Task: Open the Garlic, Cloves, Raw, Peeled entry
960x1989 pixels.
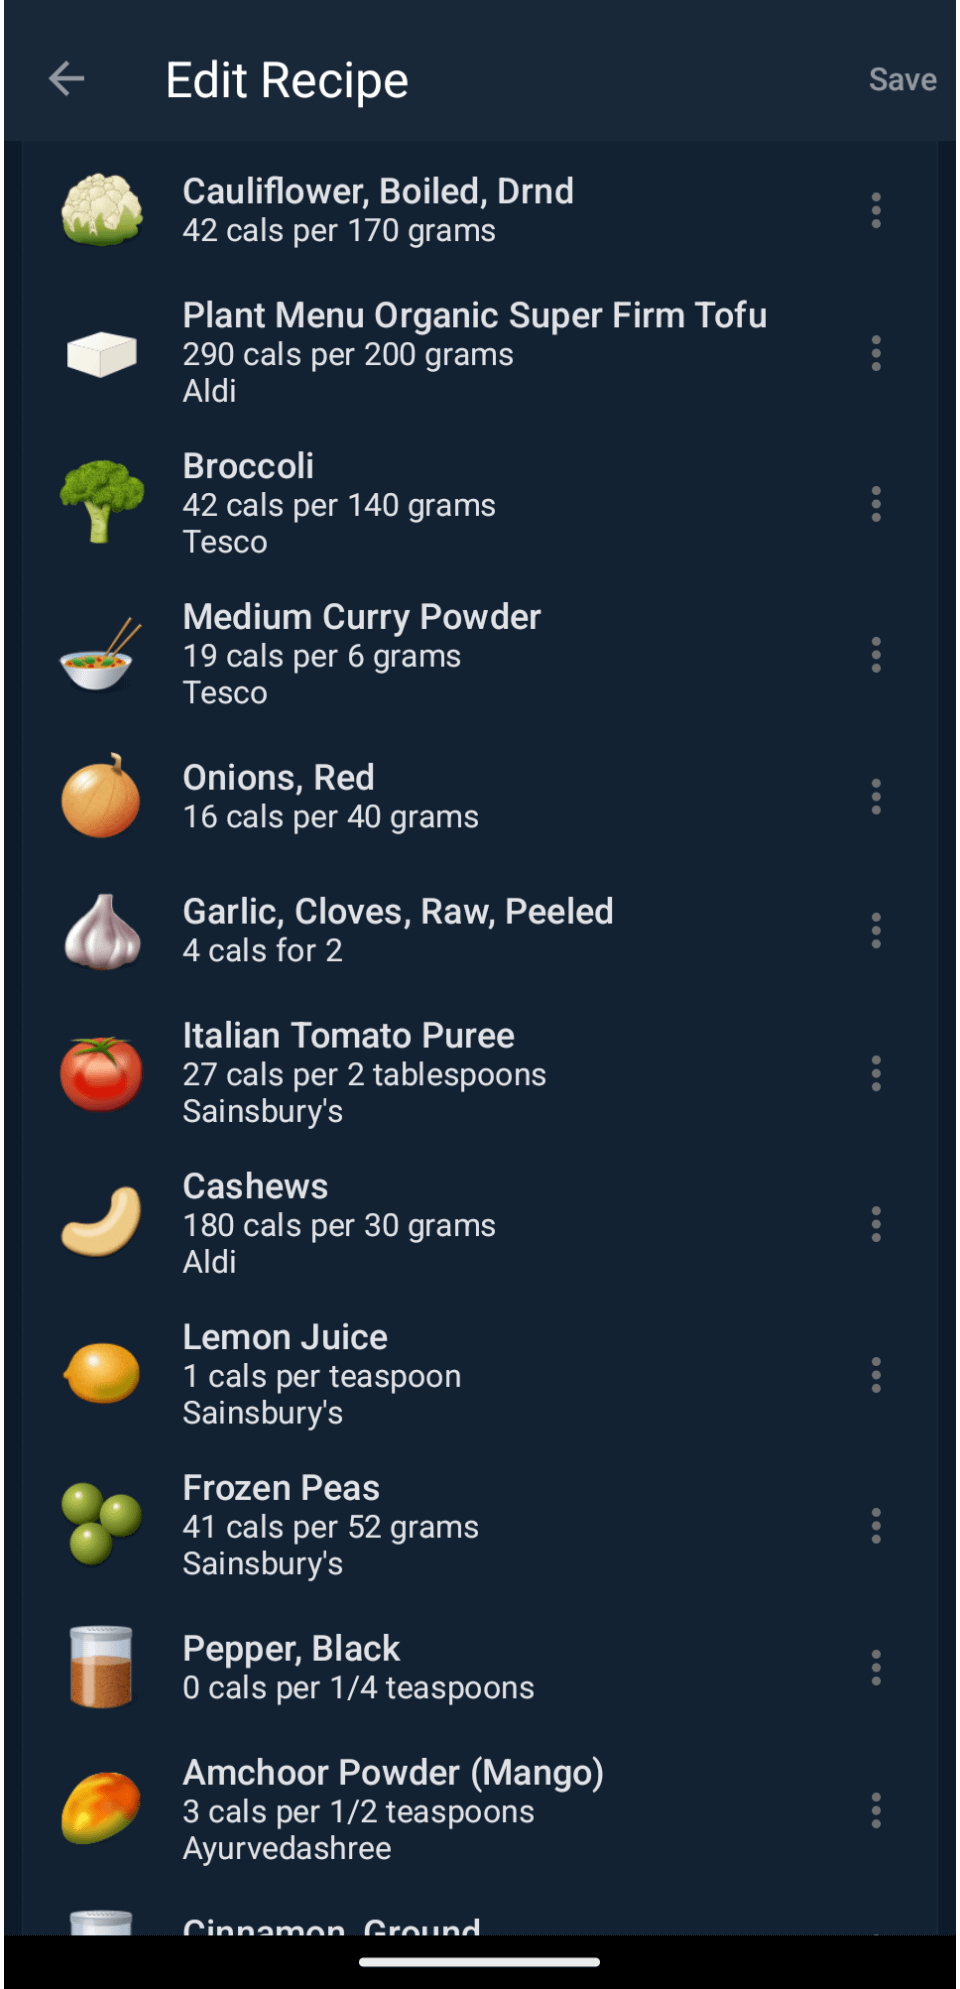Action: click(397, 912)
